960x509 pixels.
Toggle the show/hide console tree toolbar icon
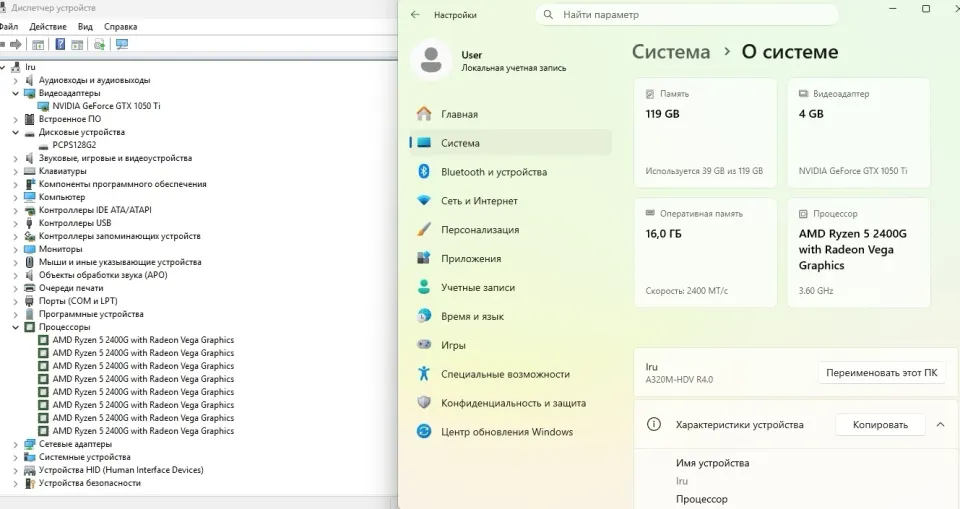[x=38, y=44]
